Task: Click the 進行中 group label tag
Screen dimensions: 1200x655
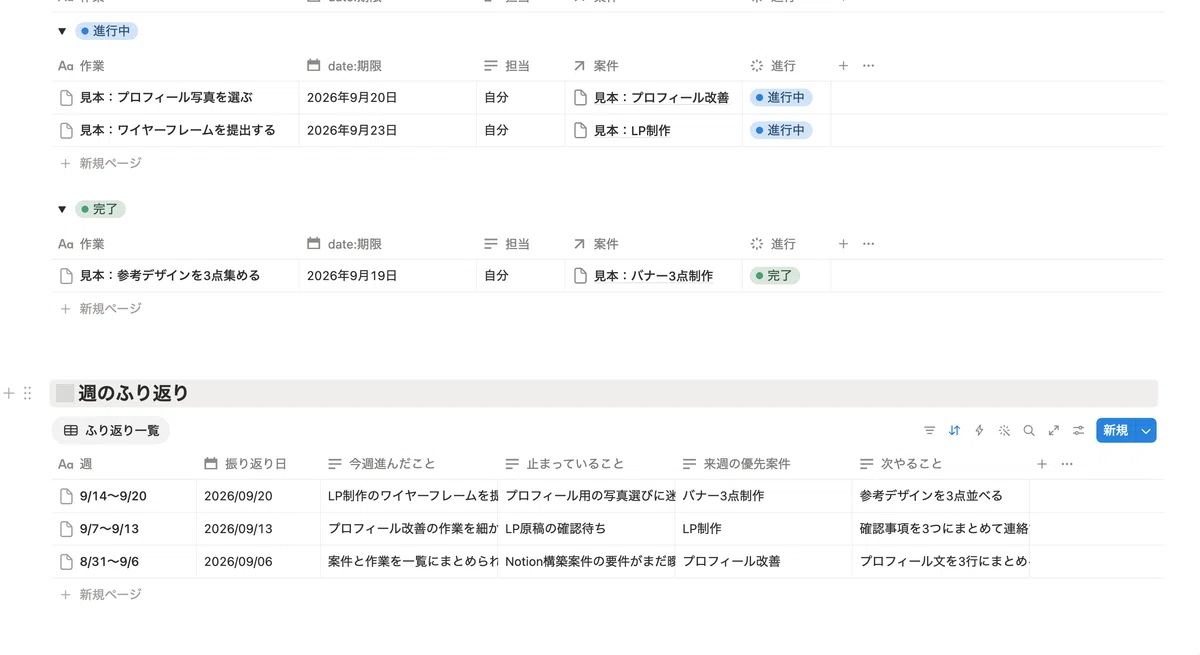Action: coord(106,32)
